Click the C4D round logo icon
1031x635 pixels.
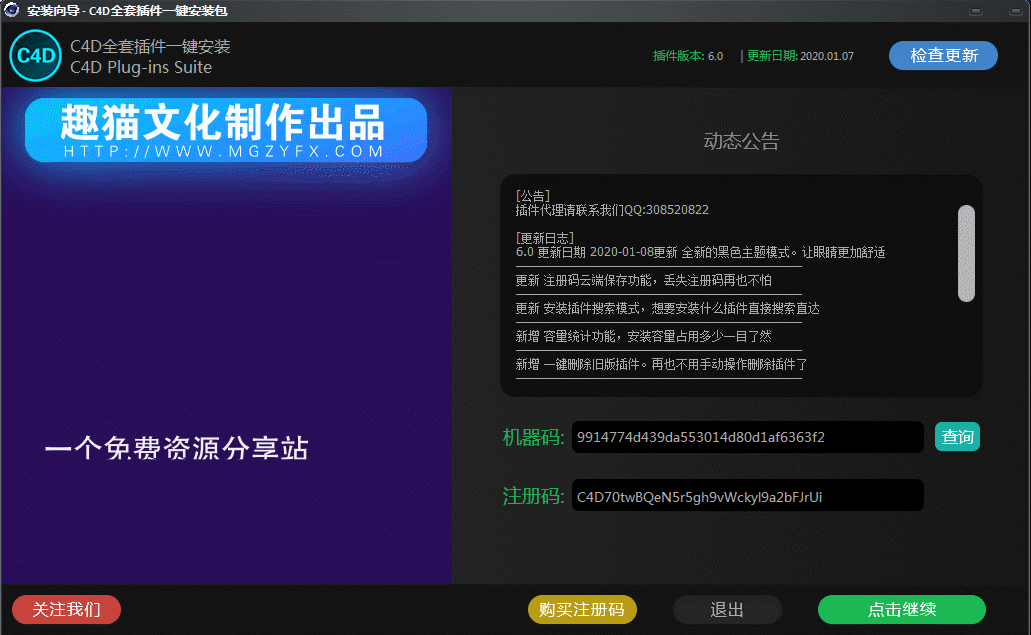pos(36,56)
